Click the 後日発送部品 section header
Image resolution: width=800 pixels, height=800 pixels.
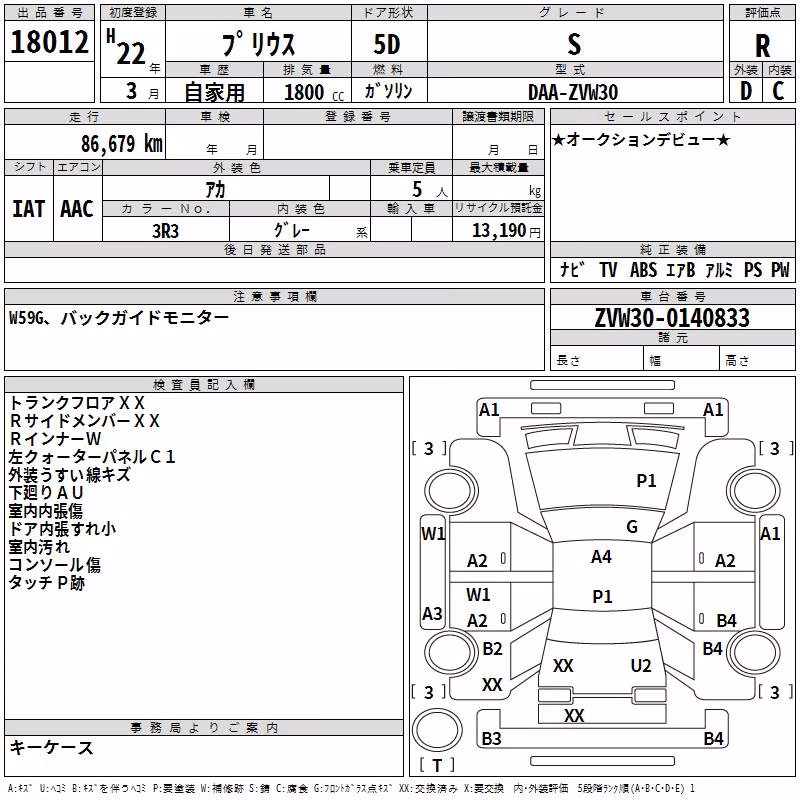(x=274, y=249)
